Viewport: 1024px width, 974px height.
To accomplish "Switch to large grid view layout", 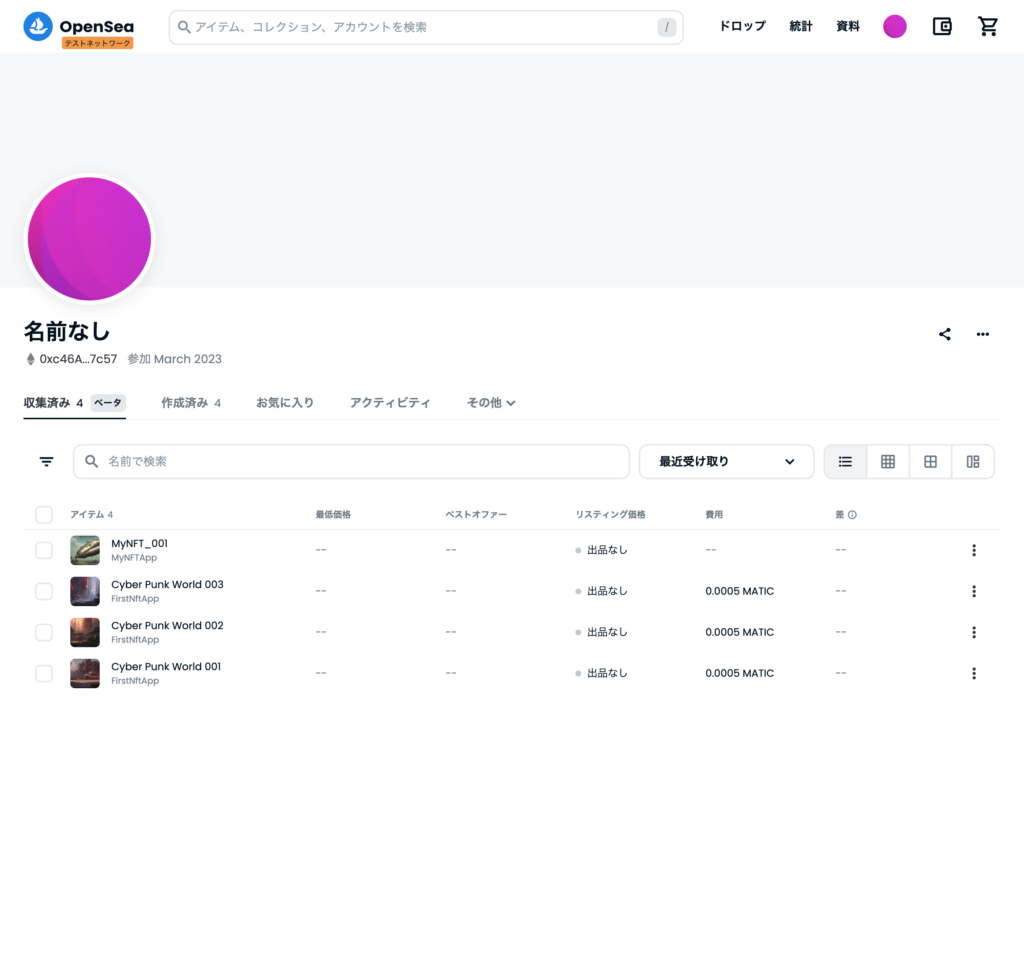I will coord(930,462).
